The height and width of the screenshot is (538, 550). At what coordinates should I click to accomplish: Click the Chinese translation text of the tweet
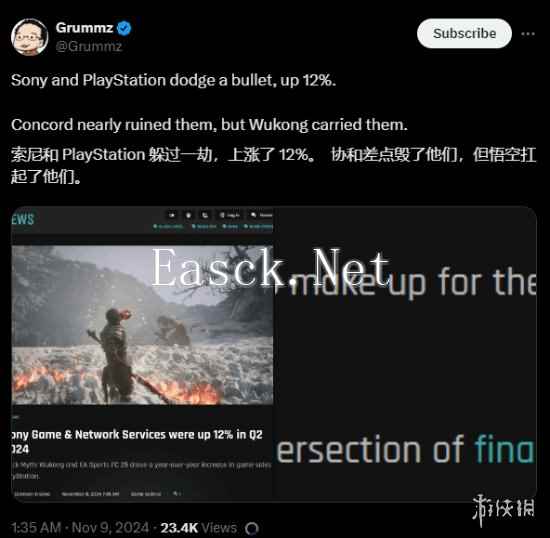(x=274, y=165)
